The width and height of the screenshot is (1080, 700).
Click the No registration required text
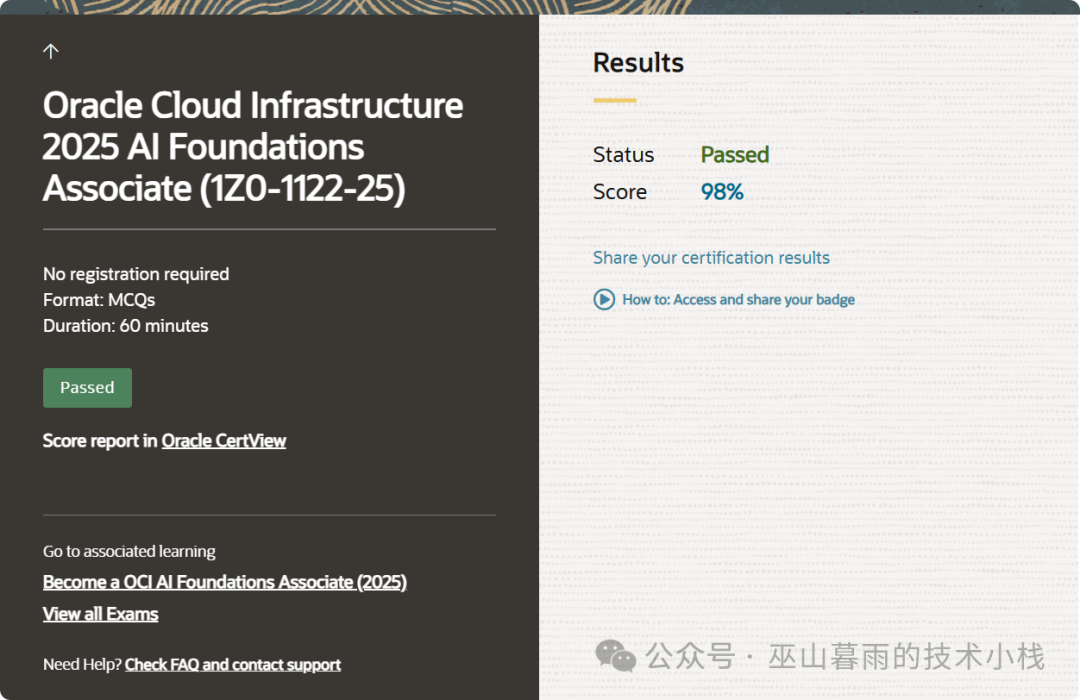(x=136, y=274)
